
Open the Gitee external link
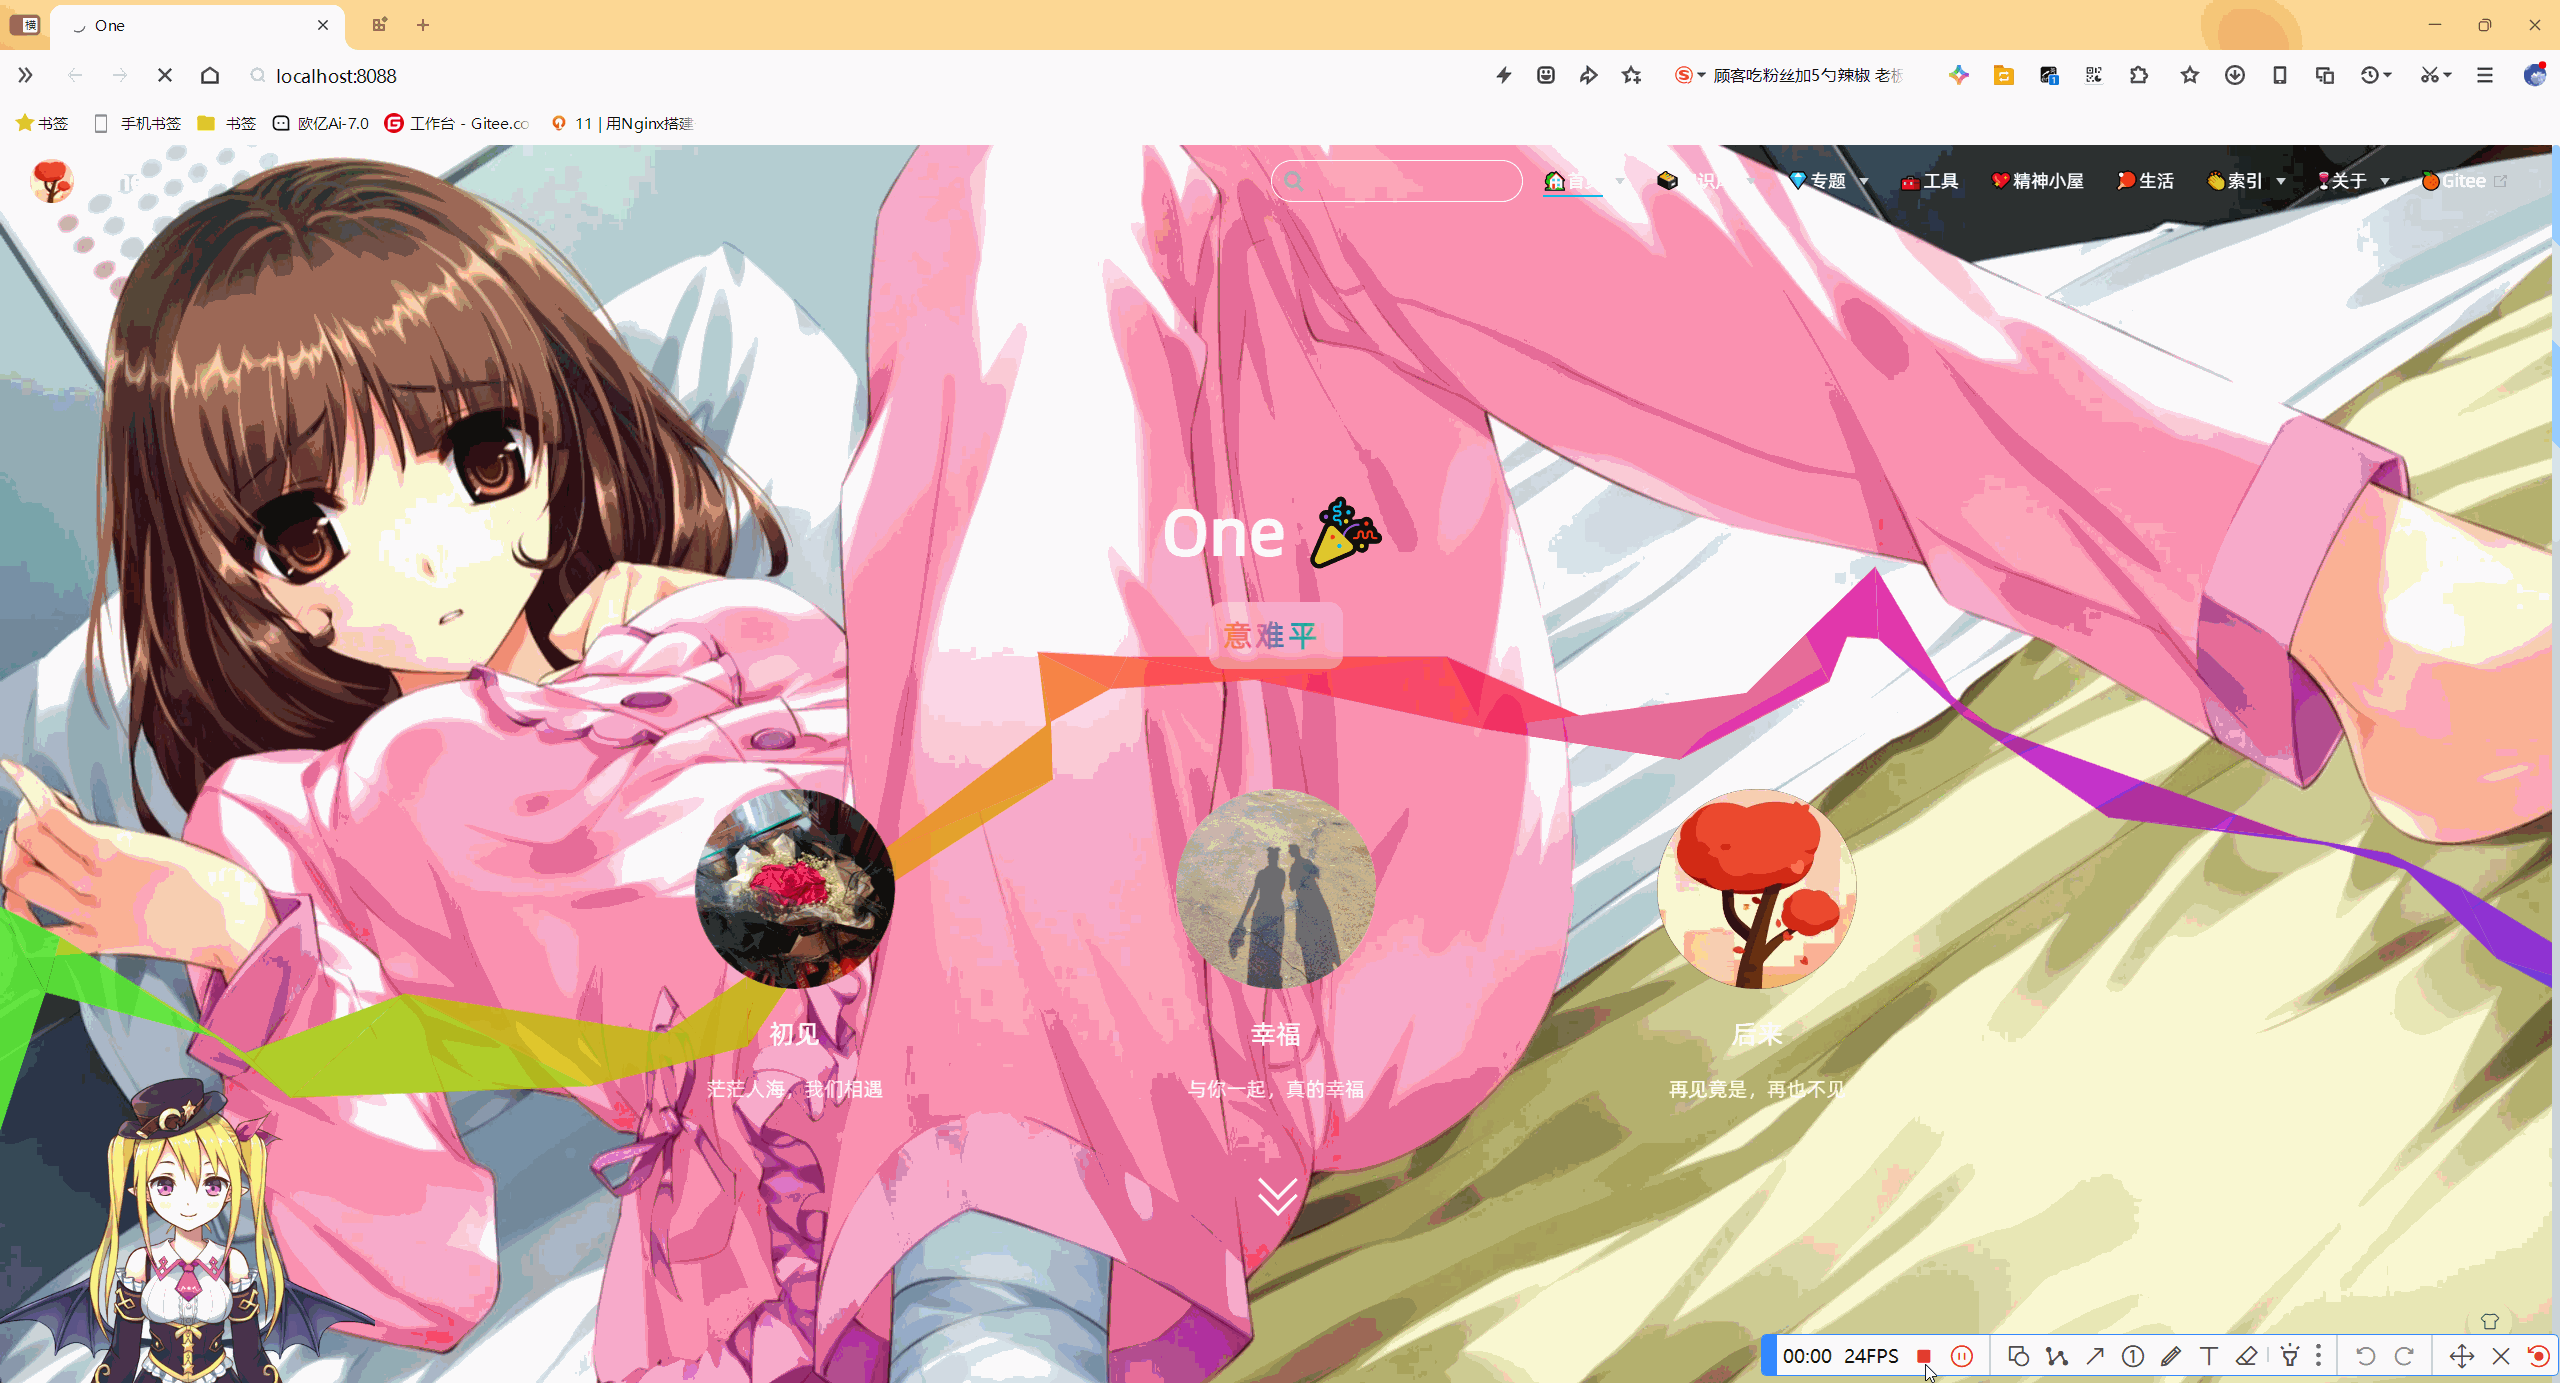point(2464,181)
